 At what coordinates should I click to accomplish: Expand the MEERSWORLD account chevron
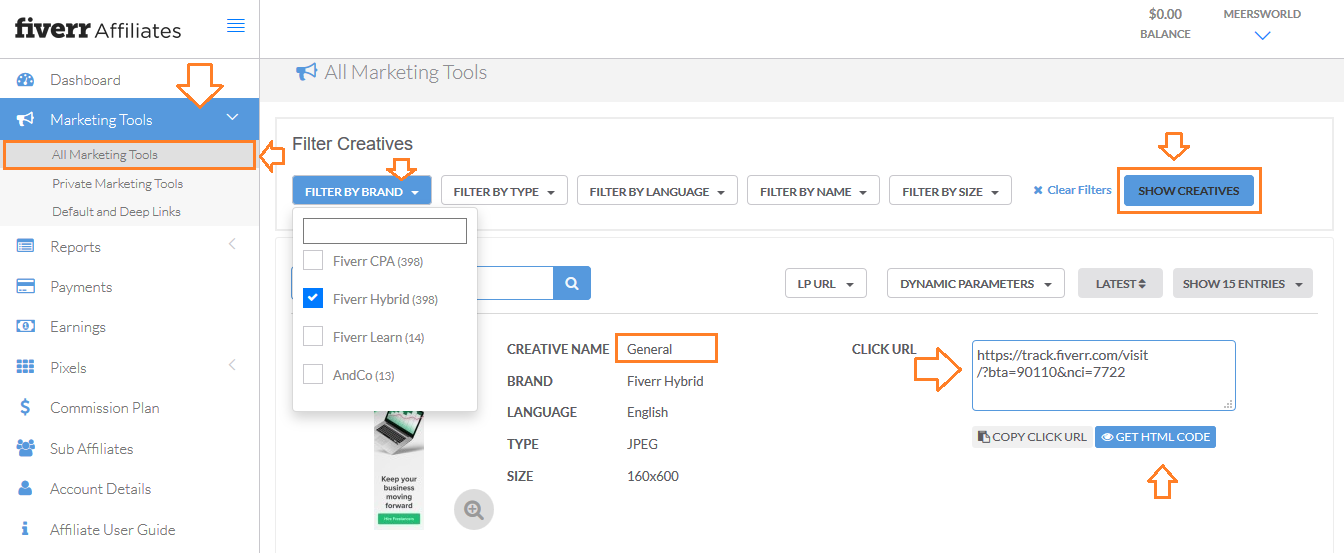(x=1262, y=36)
